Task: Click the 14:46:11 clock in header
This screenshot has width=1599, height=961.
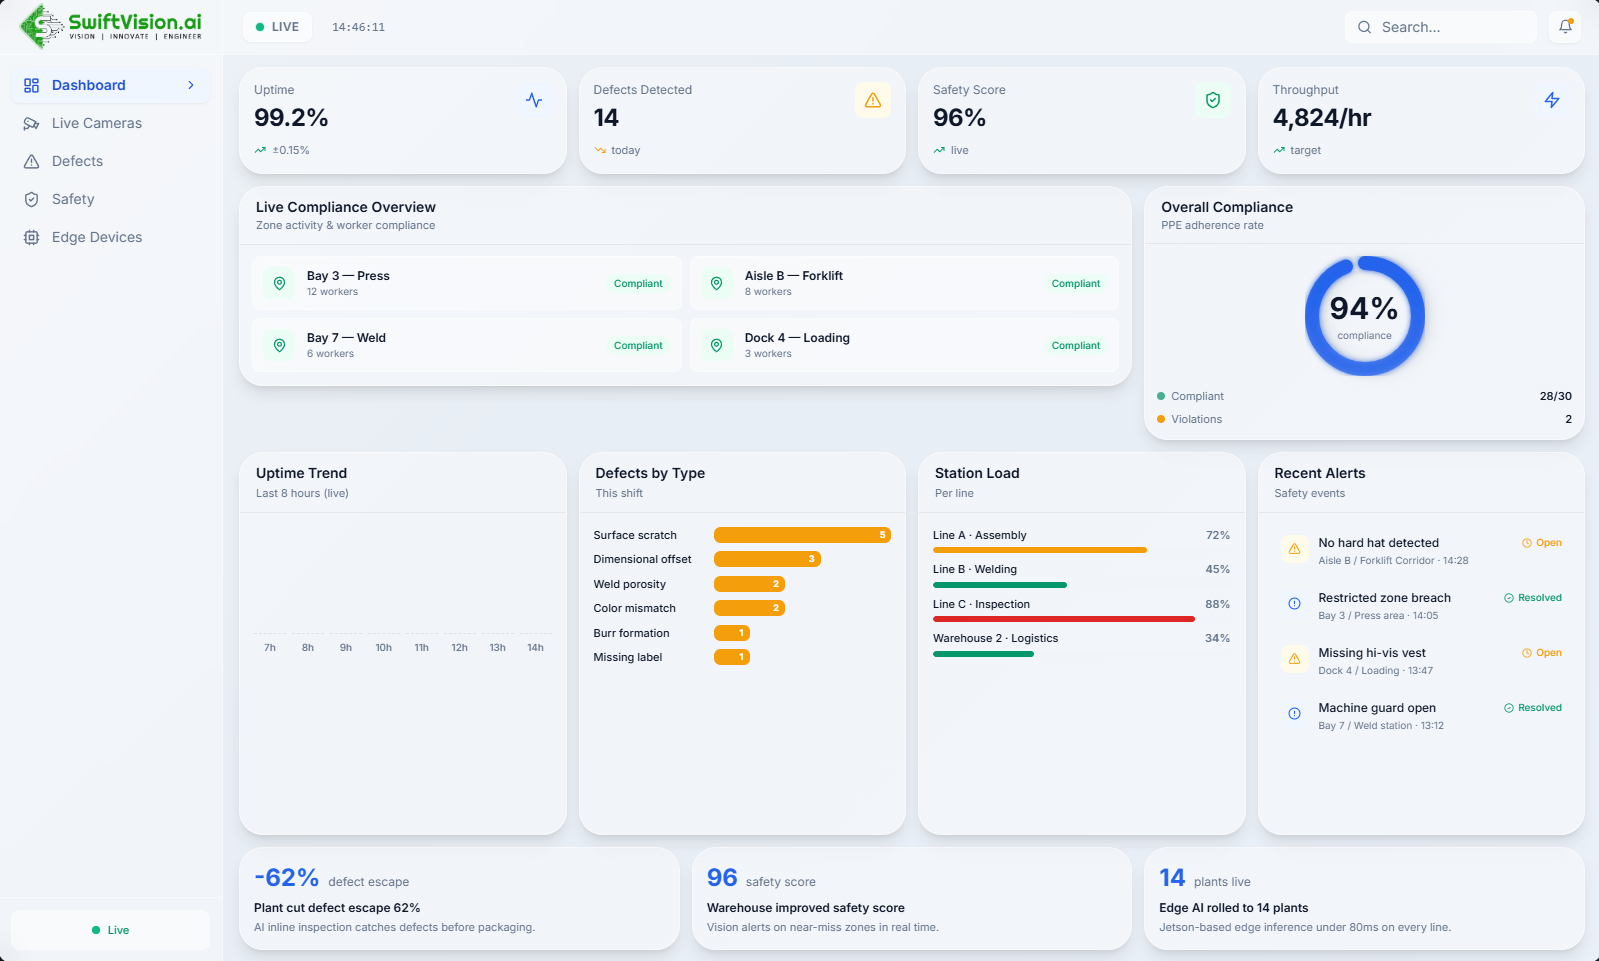Action: [x=358, y=27]
